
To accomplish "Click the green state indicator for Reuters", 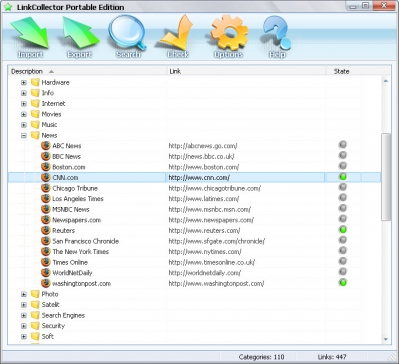I will (x=343, y=229).
